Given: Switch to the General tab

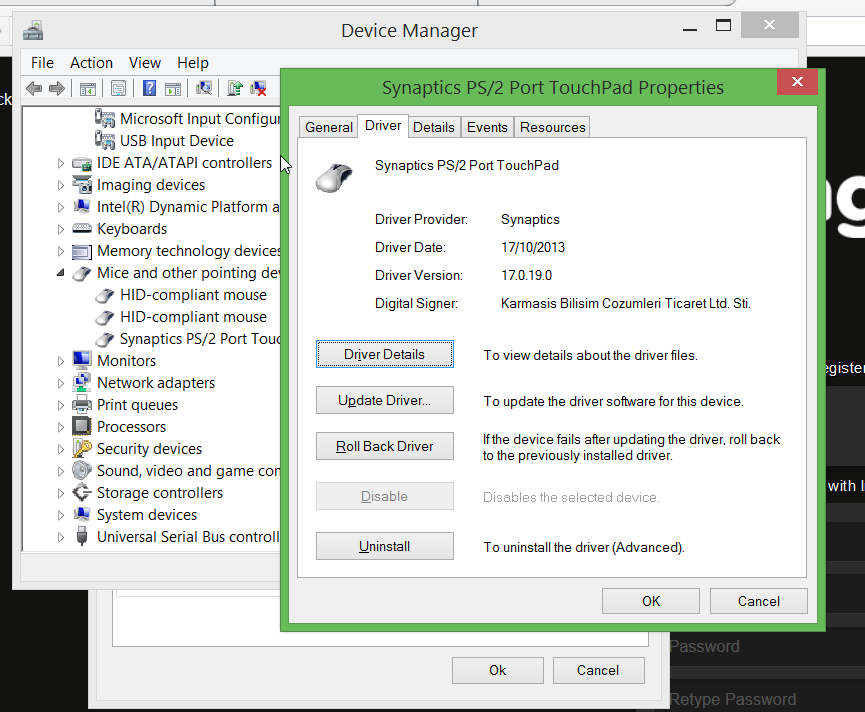Looking at the screenshot, I should click(329, 127).
